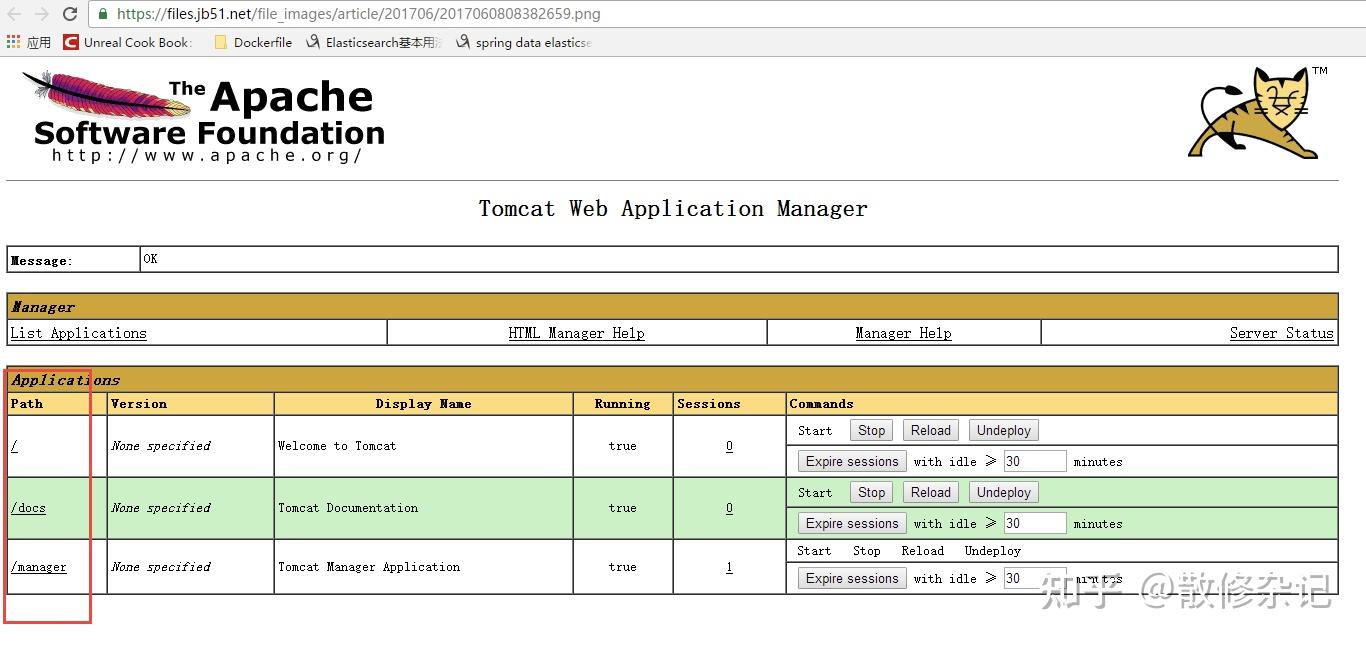Open sessions count link for Tomcat Manager Application
The width and height of the screenshot is (1366, 646).
pos(729,567)
